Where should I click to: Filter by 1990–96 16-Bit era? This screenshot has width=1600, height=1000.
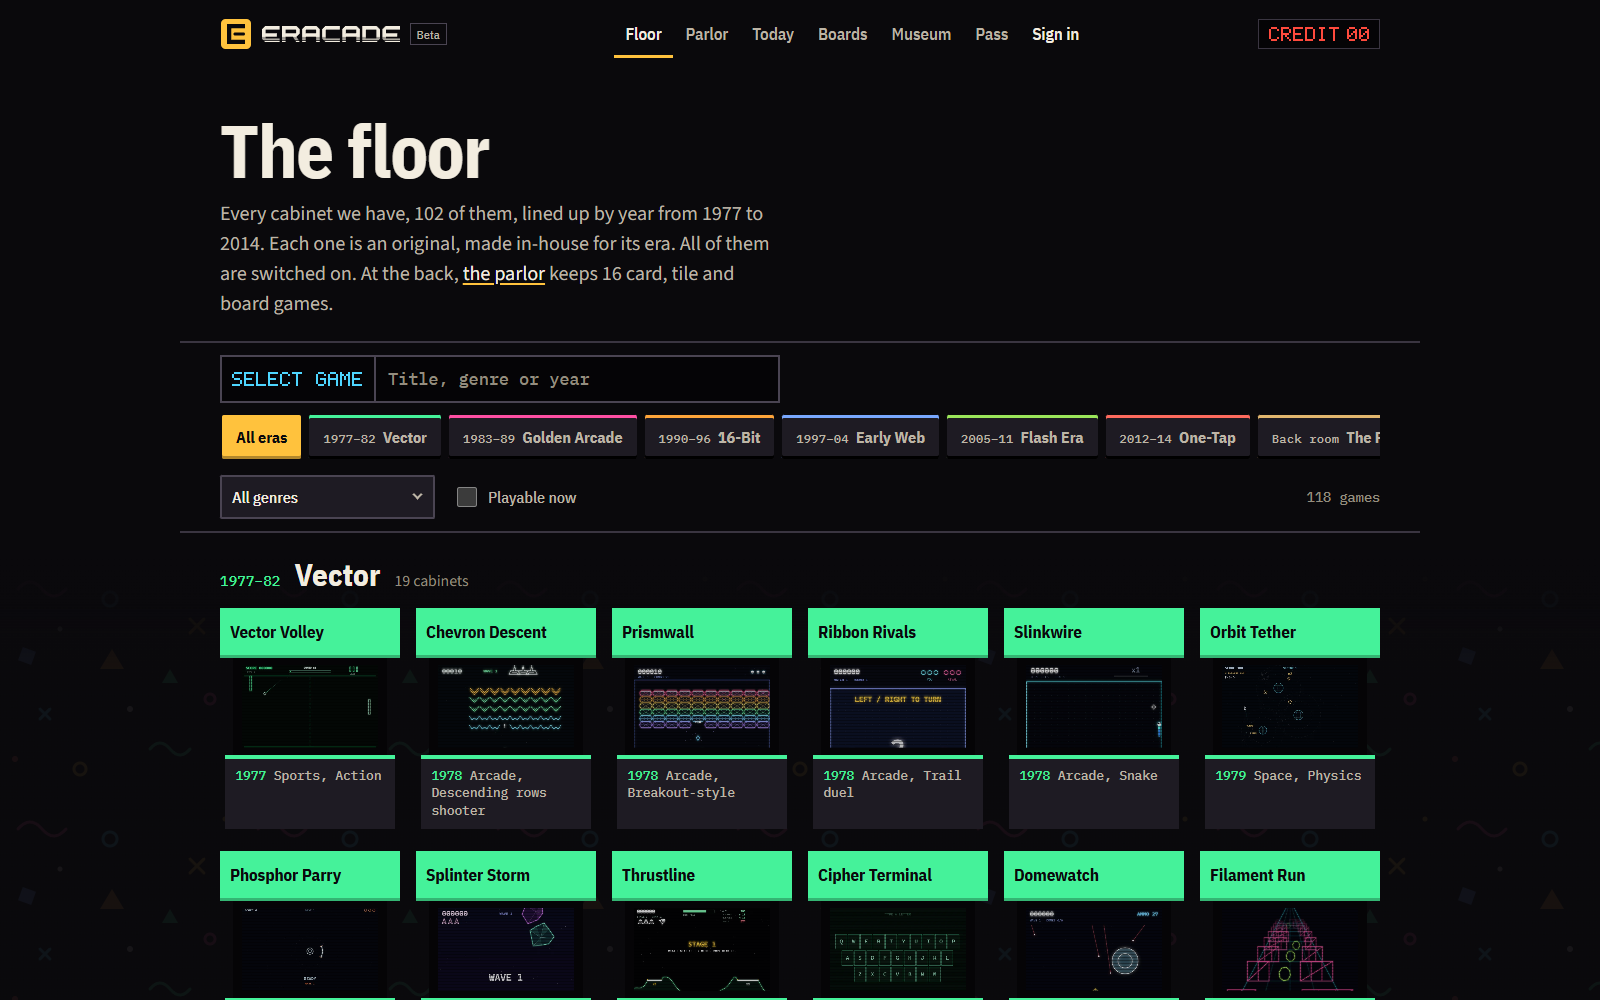[710, 437]
